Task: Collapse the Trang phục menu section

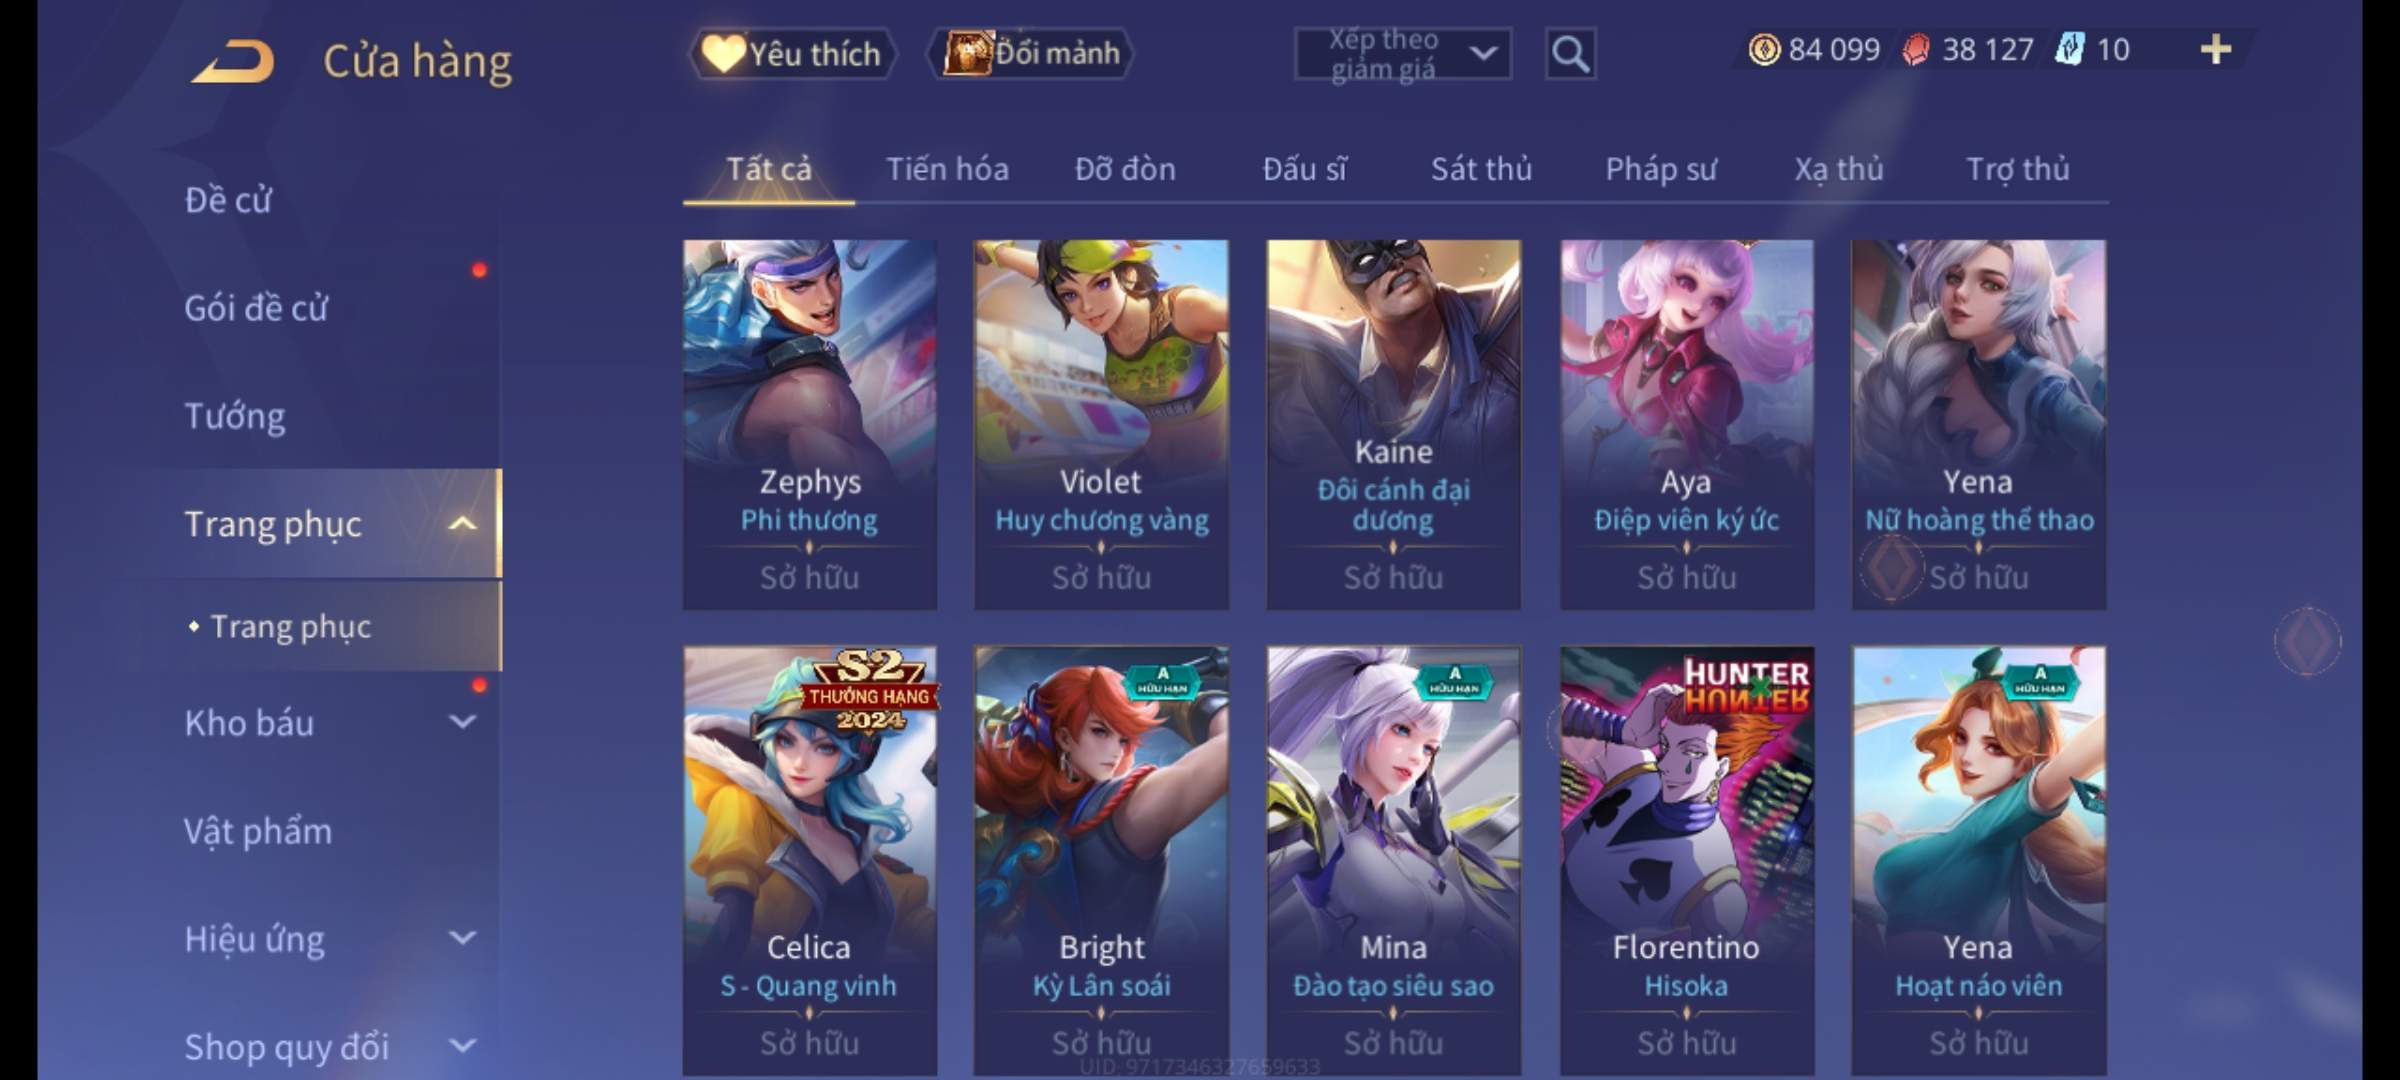Action: click(462, 523)
